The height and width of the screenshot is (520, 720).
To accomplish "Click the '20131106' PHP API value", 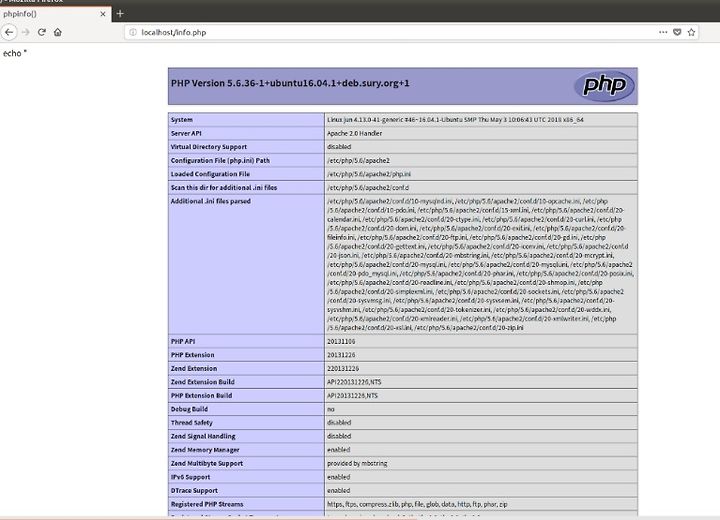I will (341, 341).
